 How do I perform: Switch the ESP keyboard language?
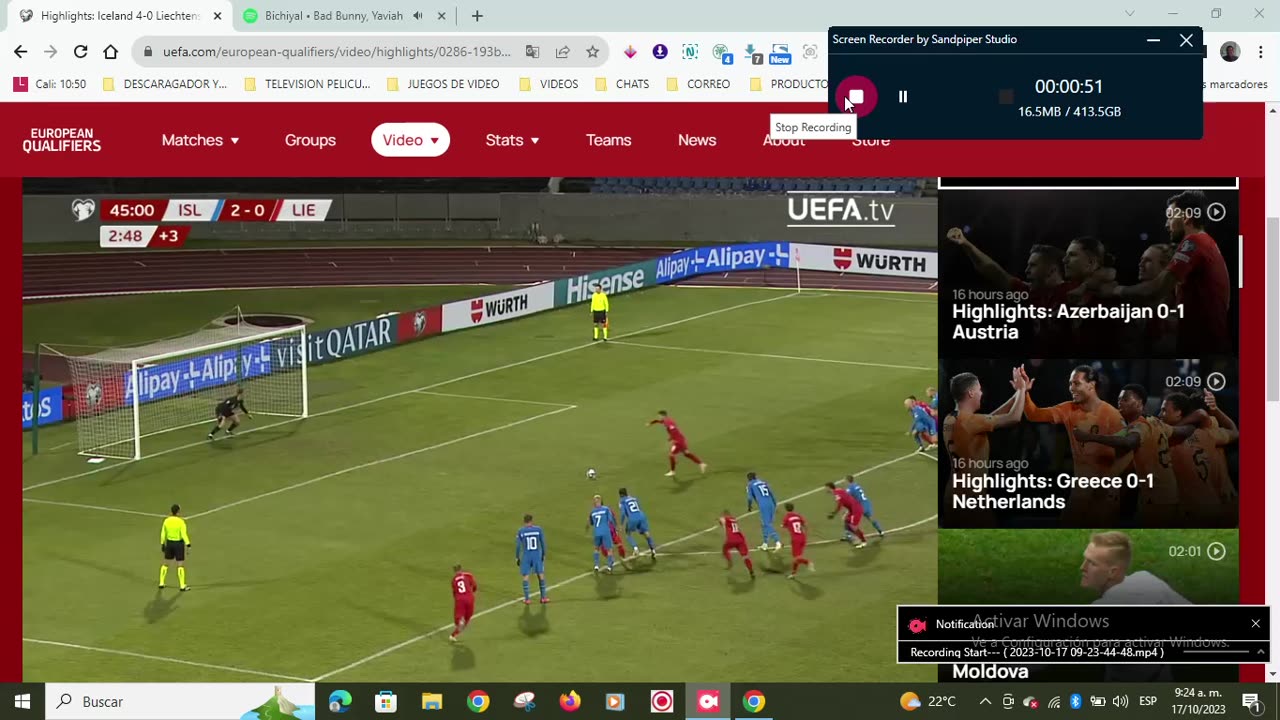click(1148, 701)
